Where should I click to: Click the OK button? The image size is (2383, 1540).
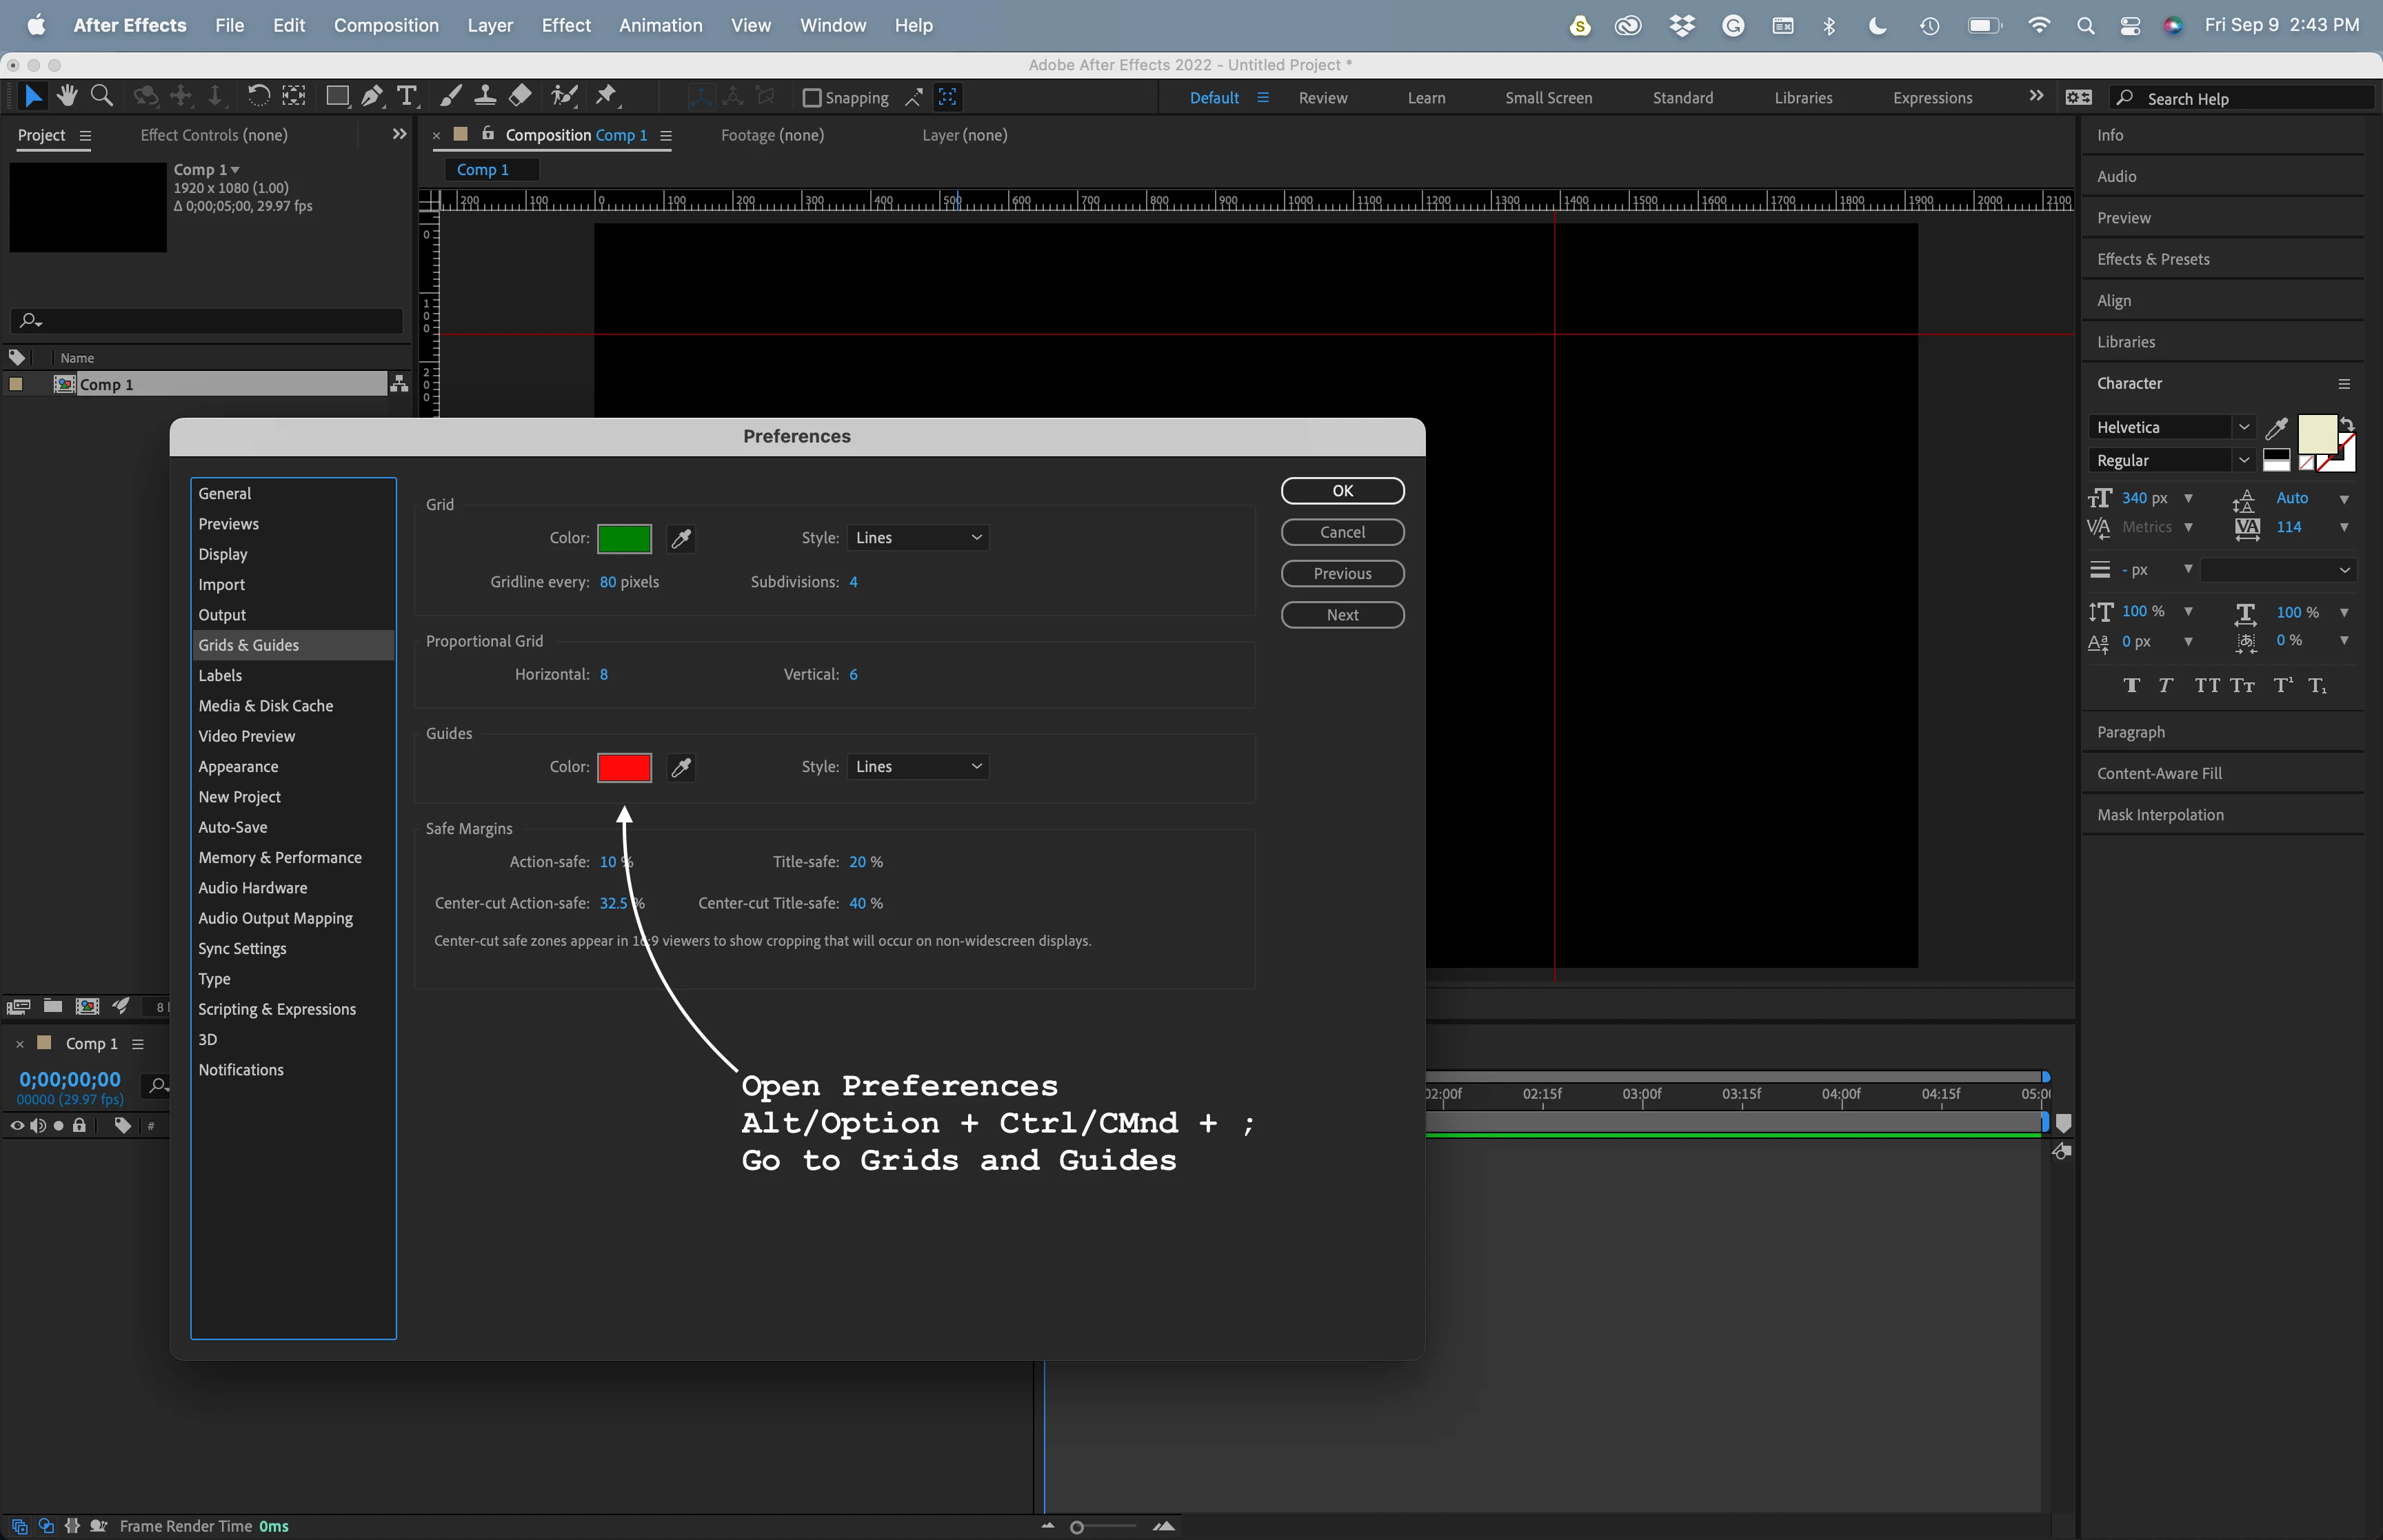[x=1342, y=491]
